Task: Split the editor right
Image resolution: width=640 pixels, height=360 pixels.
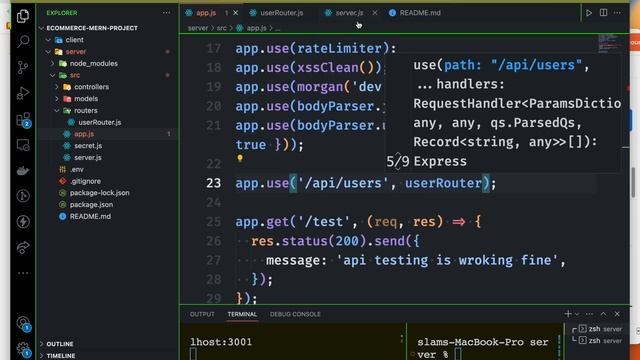Action: coord(603,13)
